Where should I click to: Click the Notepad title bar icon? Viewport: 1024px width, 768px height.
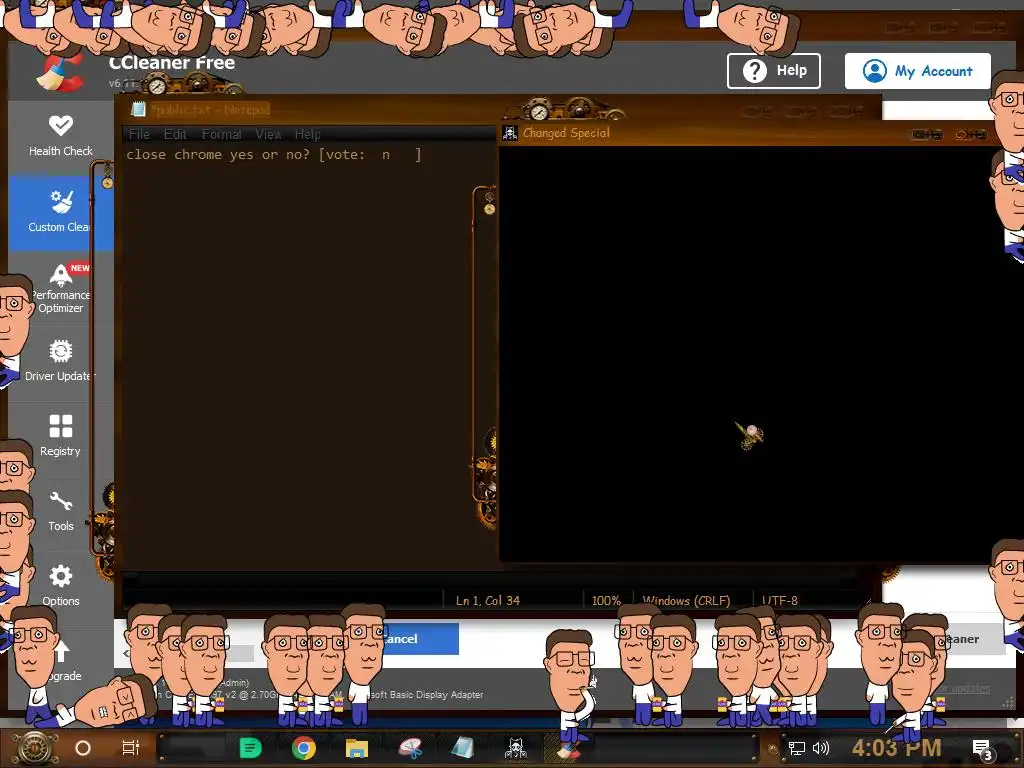pos(138,109)
